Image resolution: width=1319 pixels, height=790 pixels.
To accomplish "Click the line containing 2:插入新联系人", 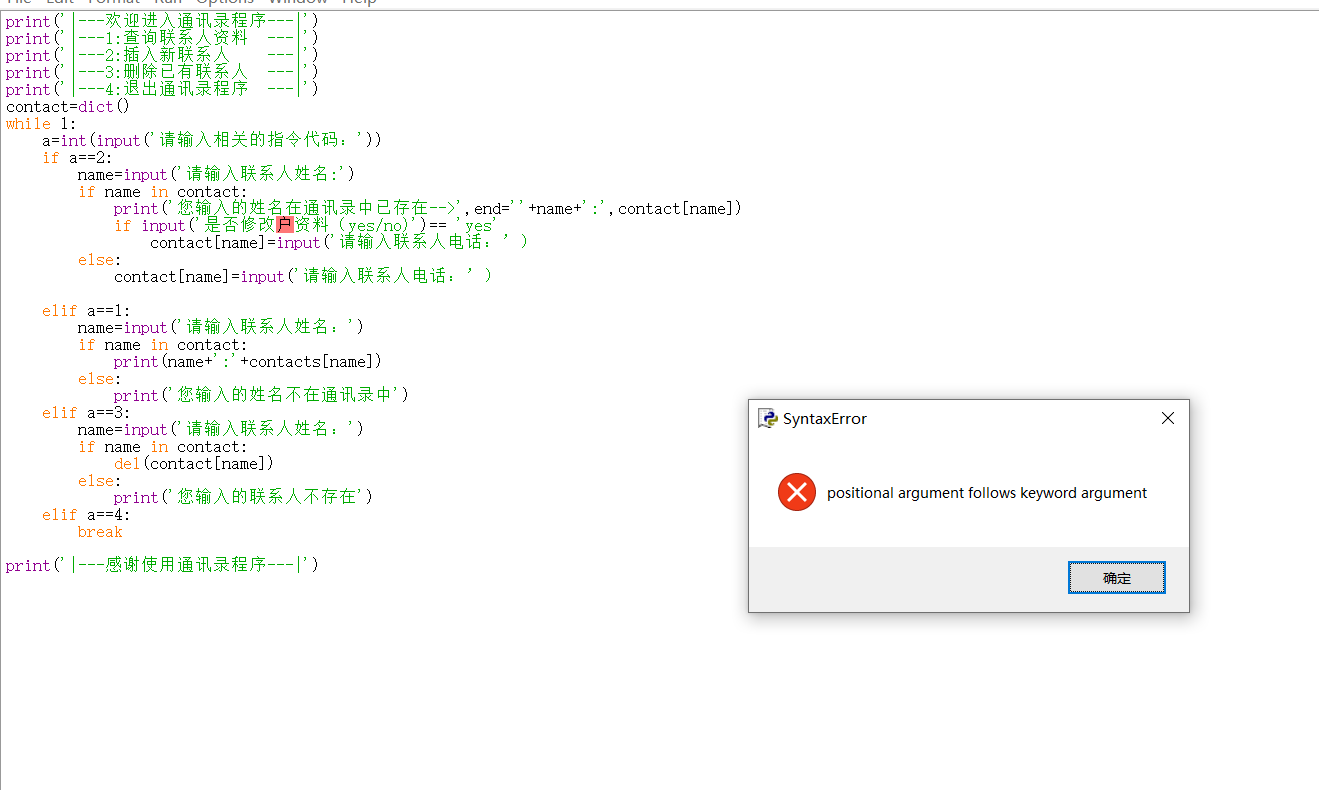I will tap(162, 55).
